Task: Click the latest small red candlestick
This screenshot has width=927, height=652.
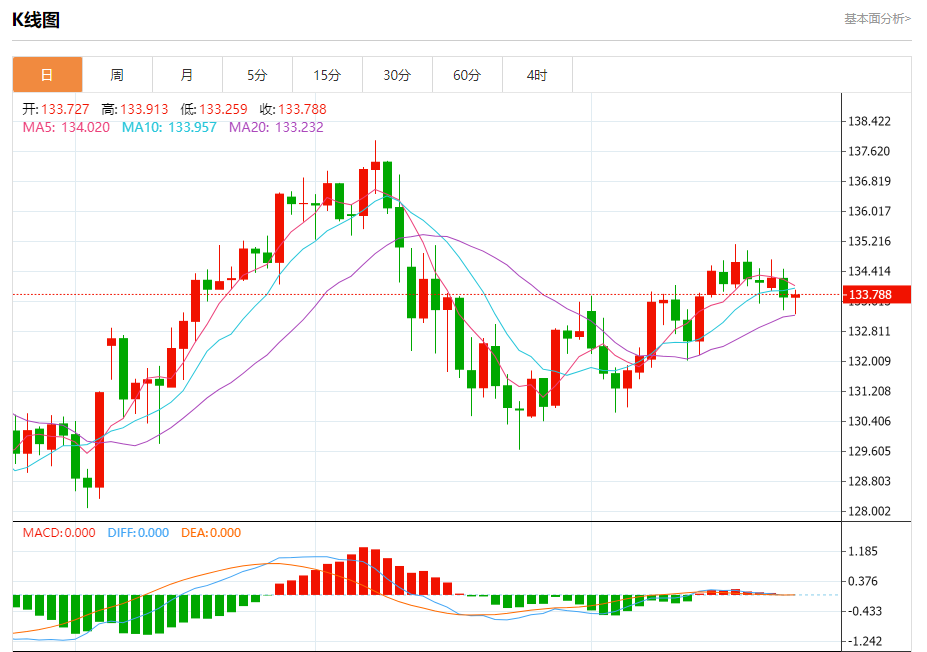Action: click(x=795, y=296)
